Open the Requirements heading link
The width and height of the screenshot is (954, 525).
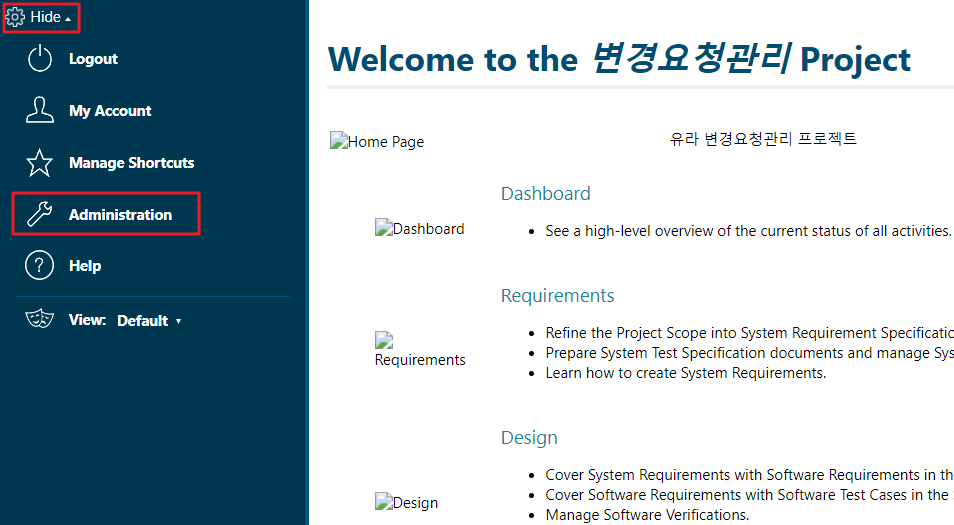(x=557, y=296)
